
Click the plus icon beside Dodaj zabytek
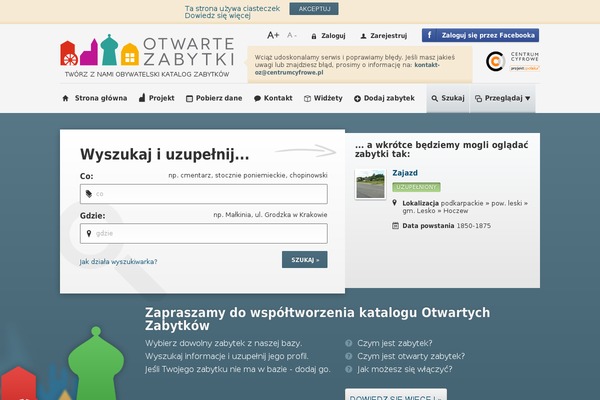[x=357, y=99]
